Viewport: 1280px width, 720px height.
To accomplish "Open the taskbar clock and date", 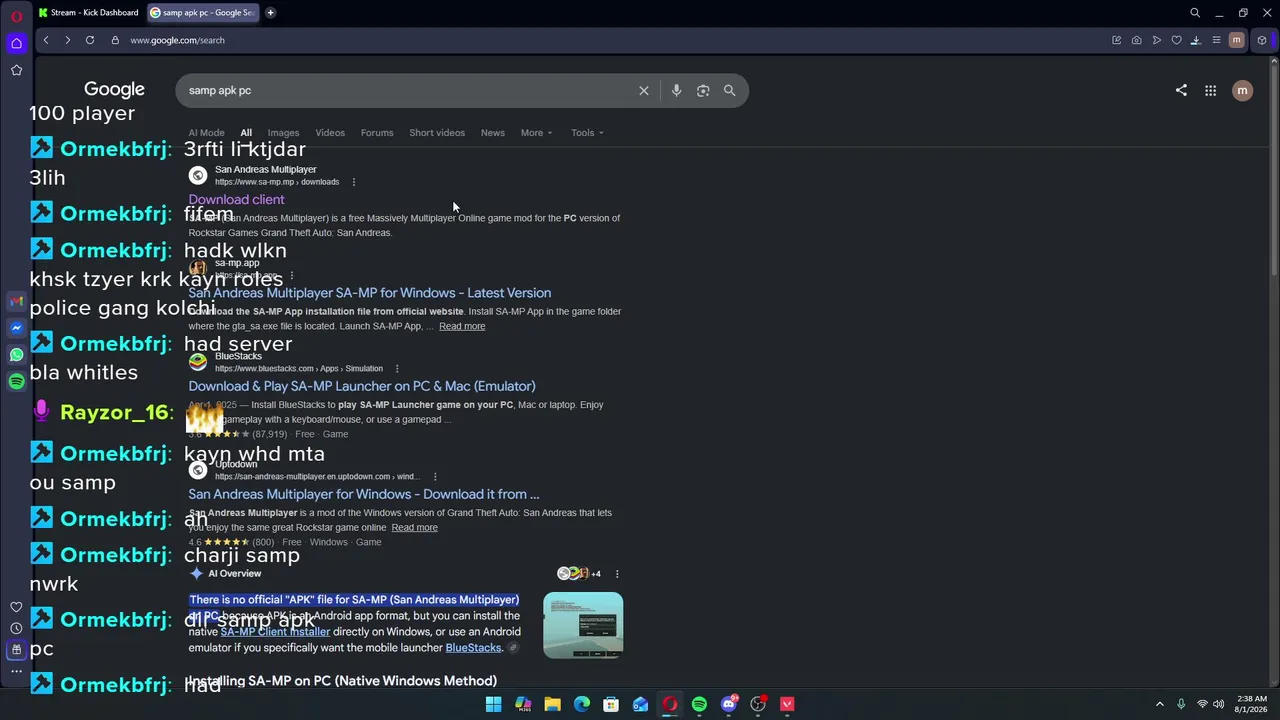I will pos(1252,704).
